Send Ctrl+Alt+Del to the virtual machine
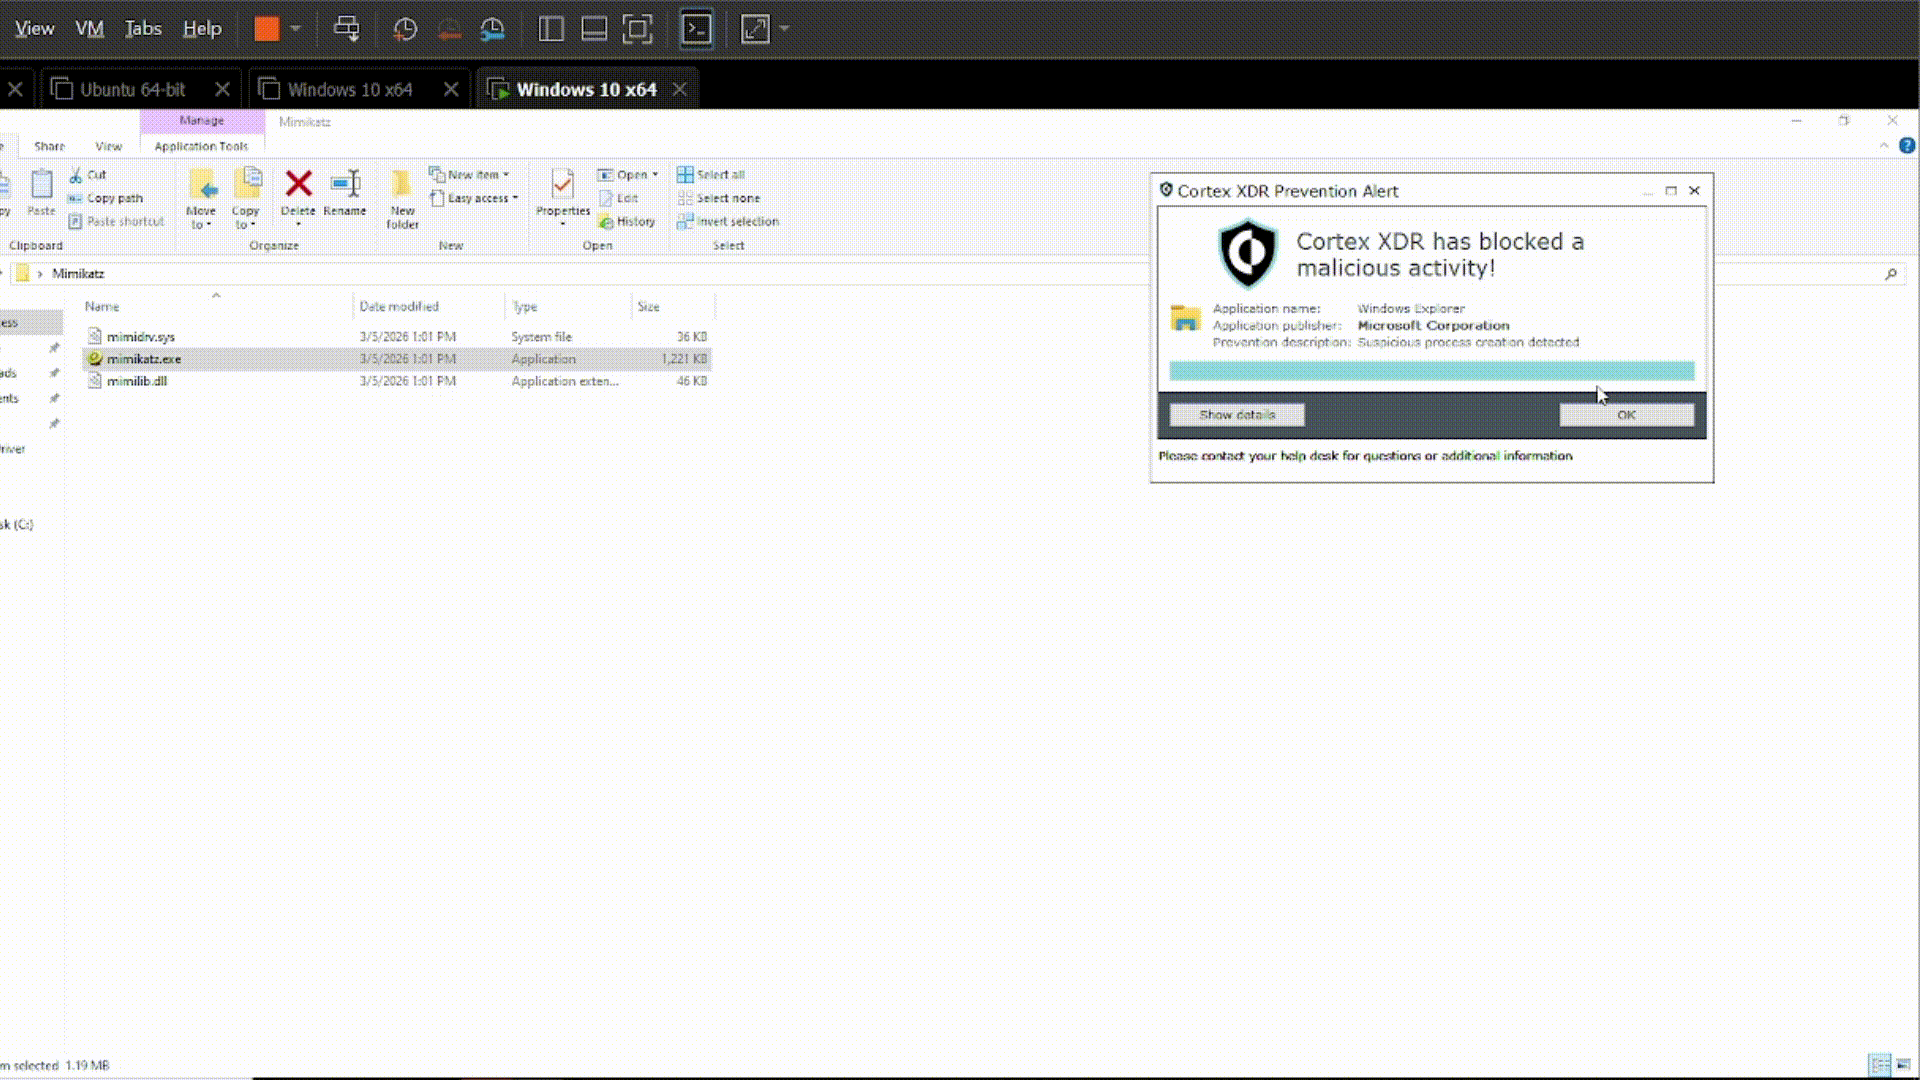Viewport: 1920px width, 1080px height. tap(347, 29)
